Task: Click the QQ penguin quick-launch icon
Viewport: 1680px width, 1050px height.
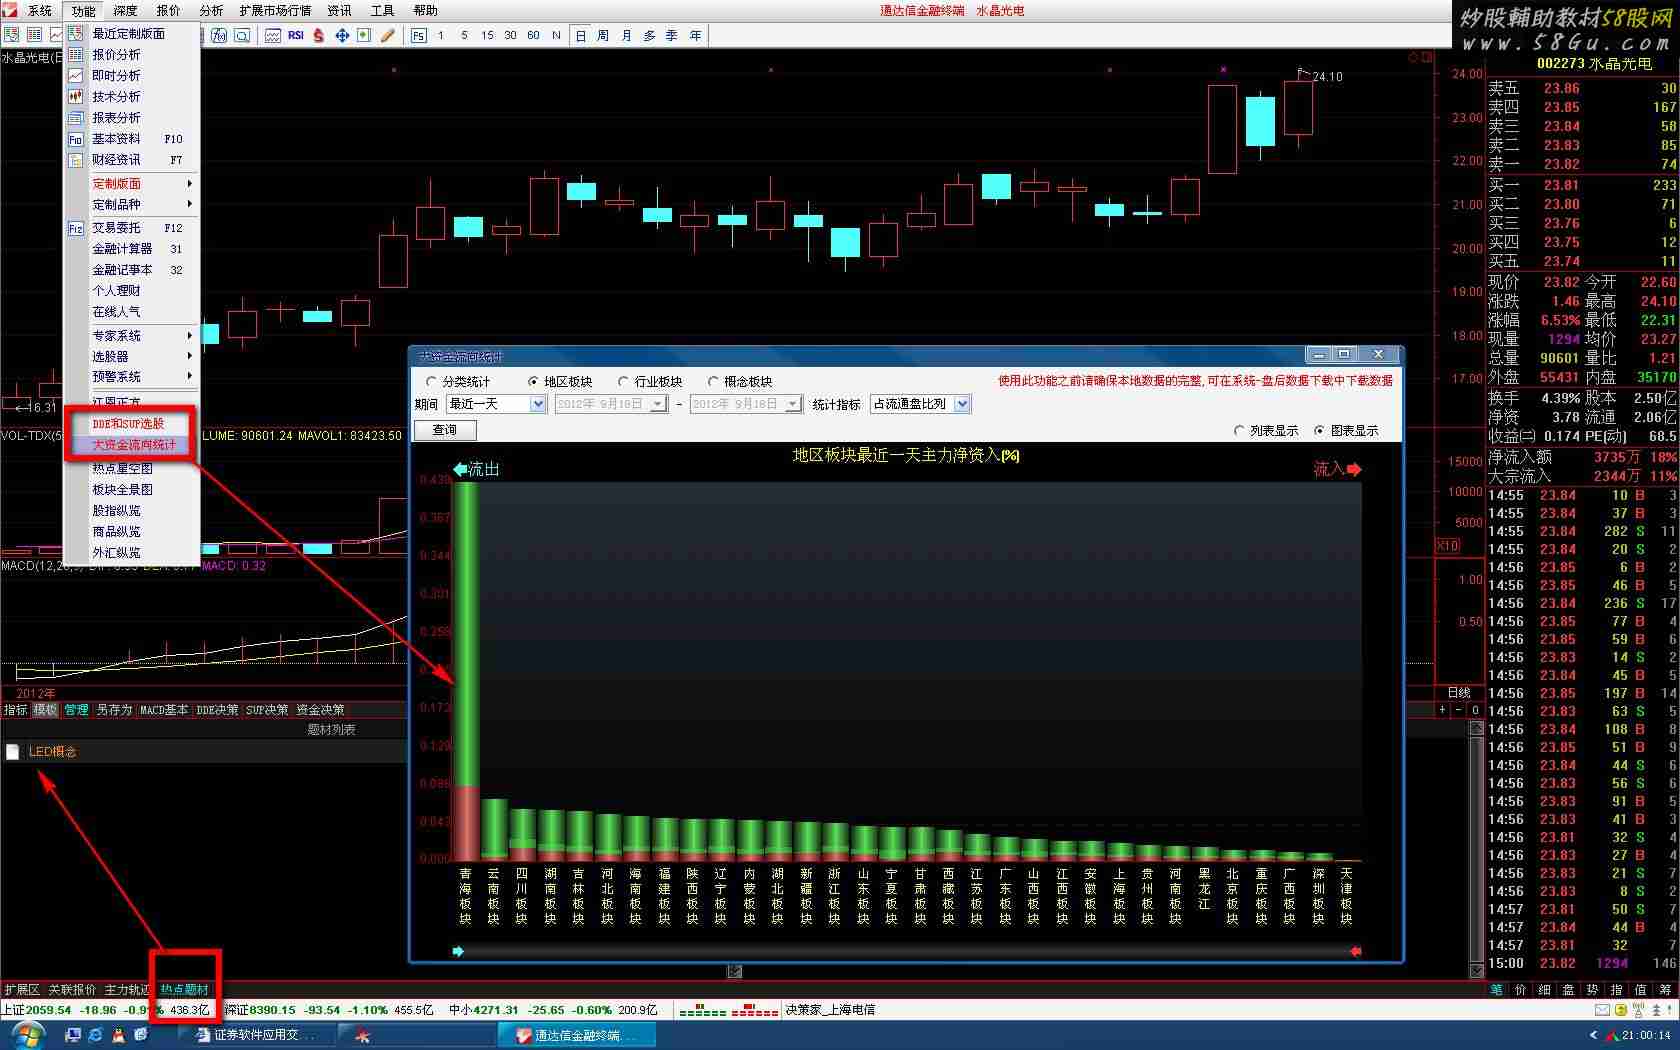Action: tap(118, 1035)
